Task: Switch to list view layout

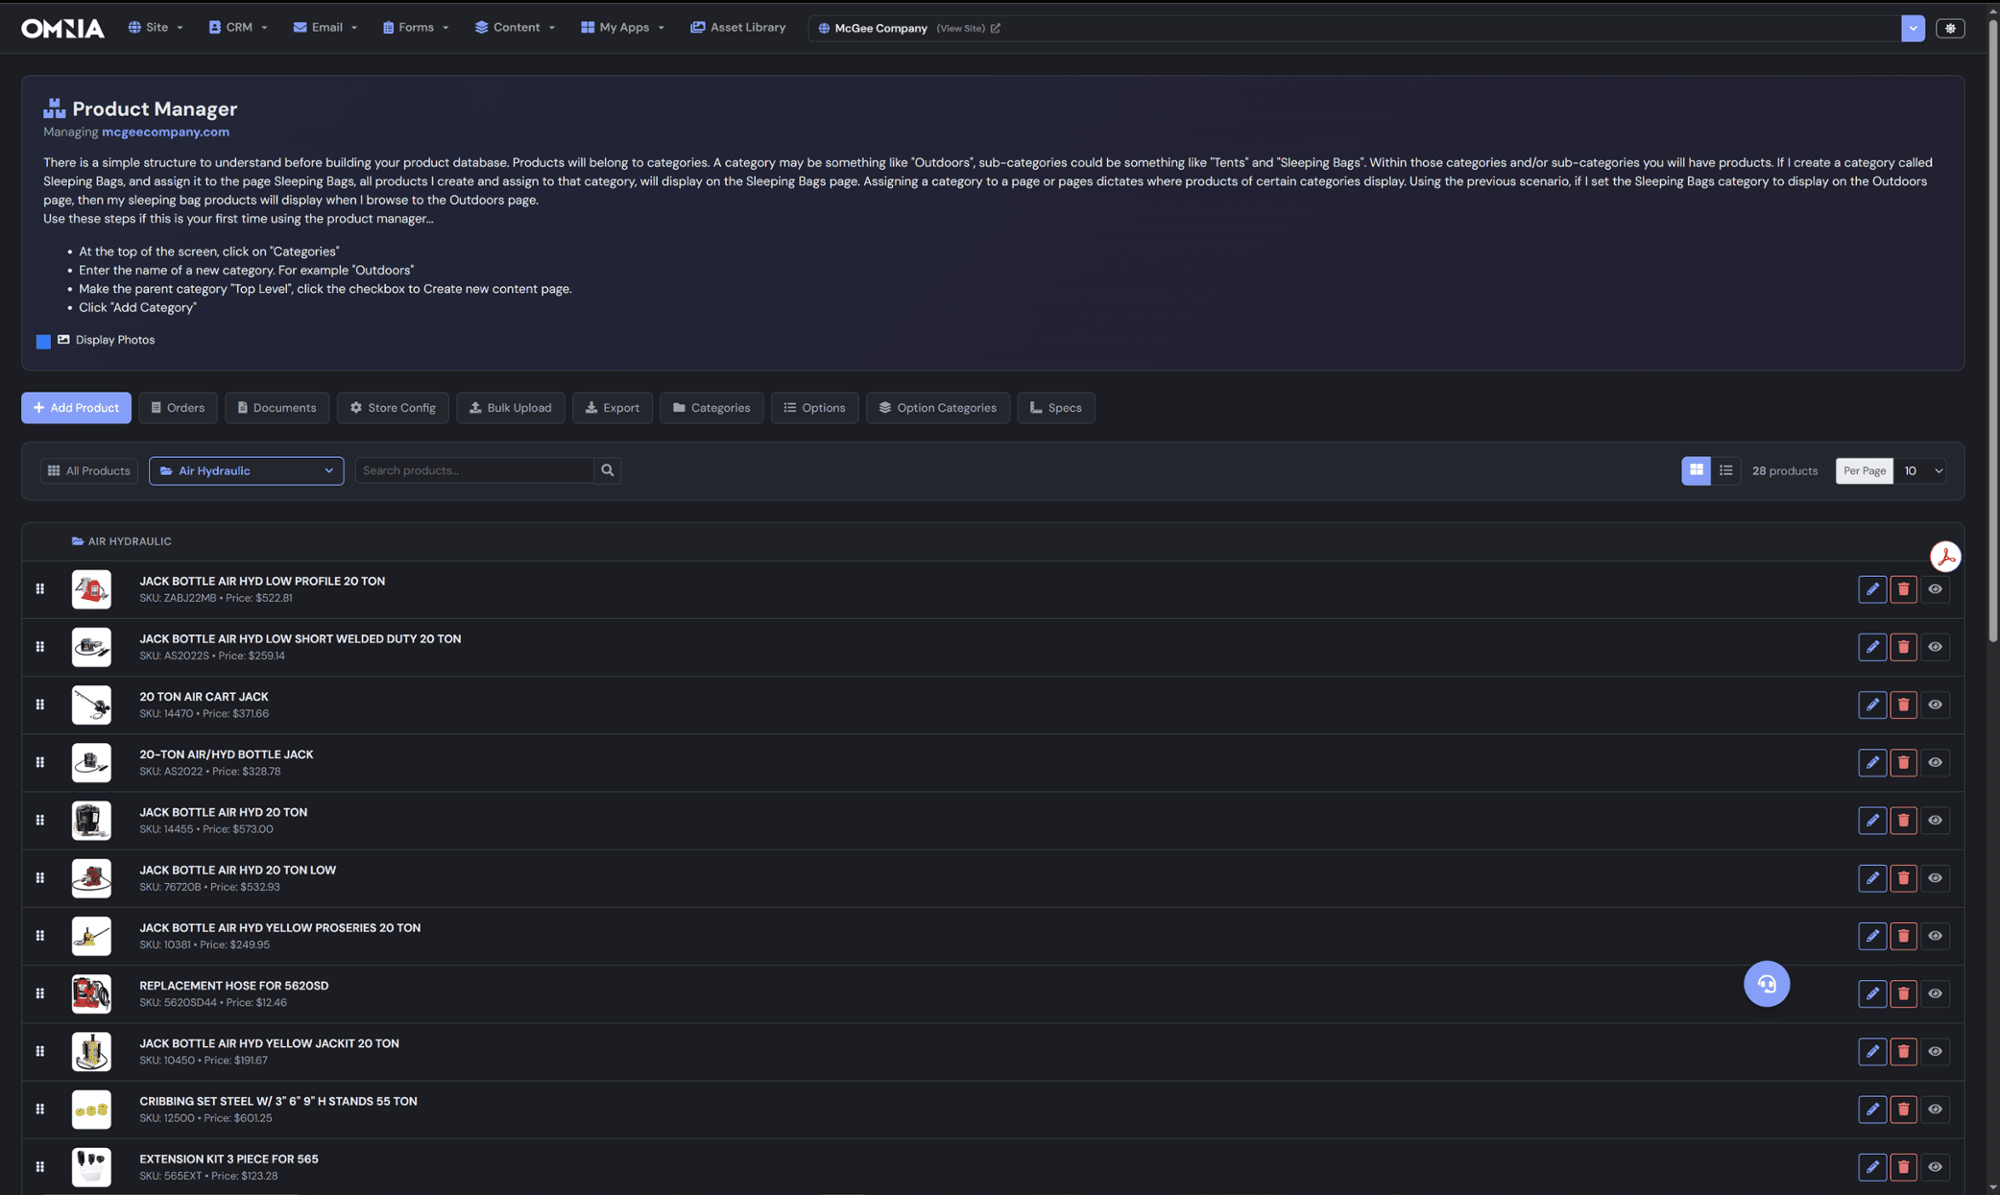Action: pos(1726,471)
